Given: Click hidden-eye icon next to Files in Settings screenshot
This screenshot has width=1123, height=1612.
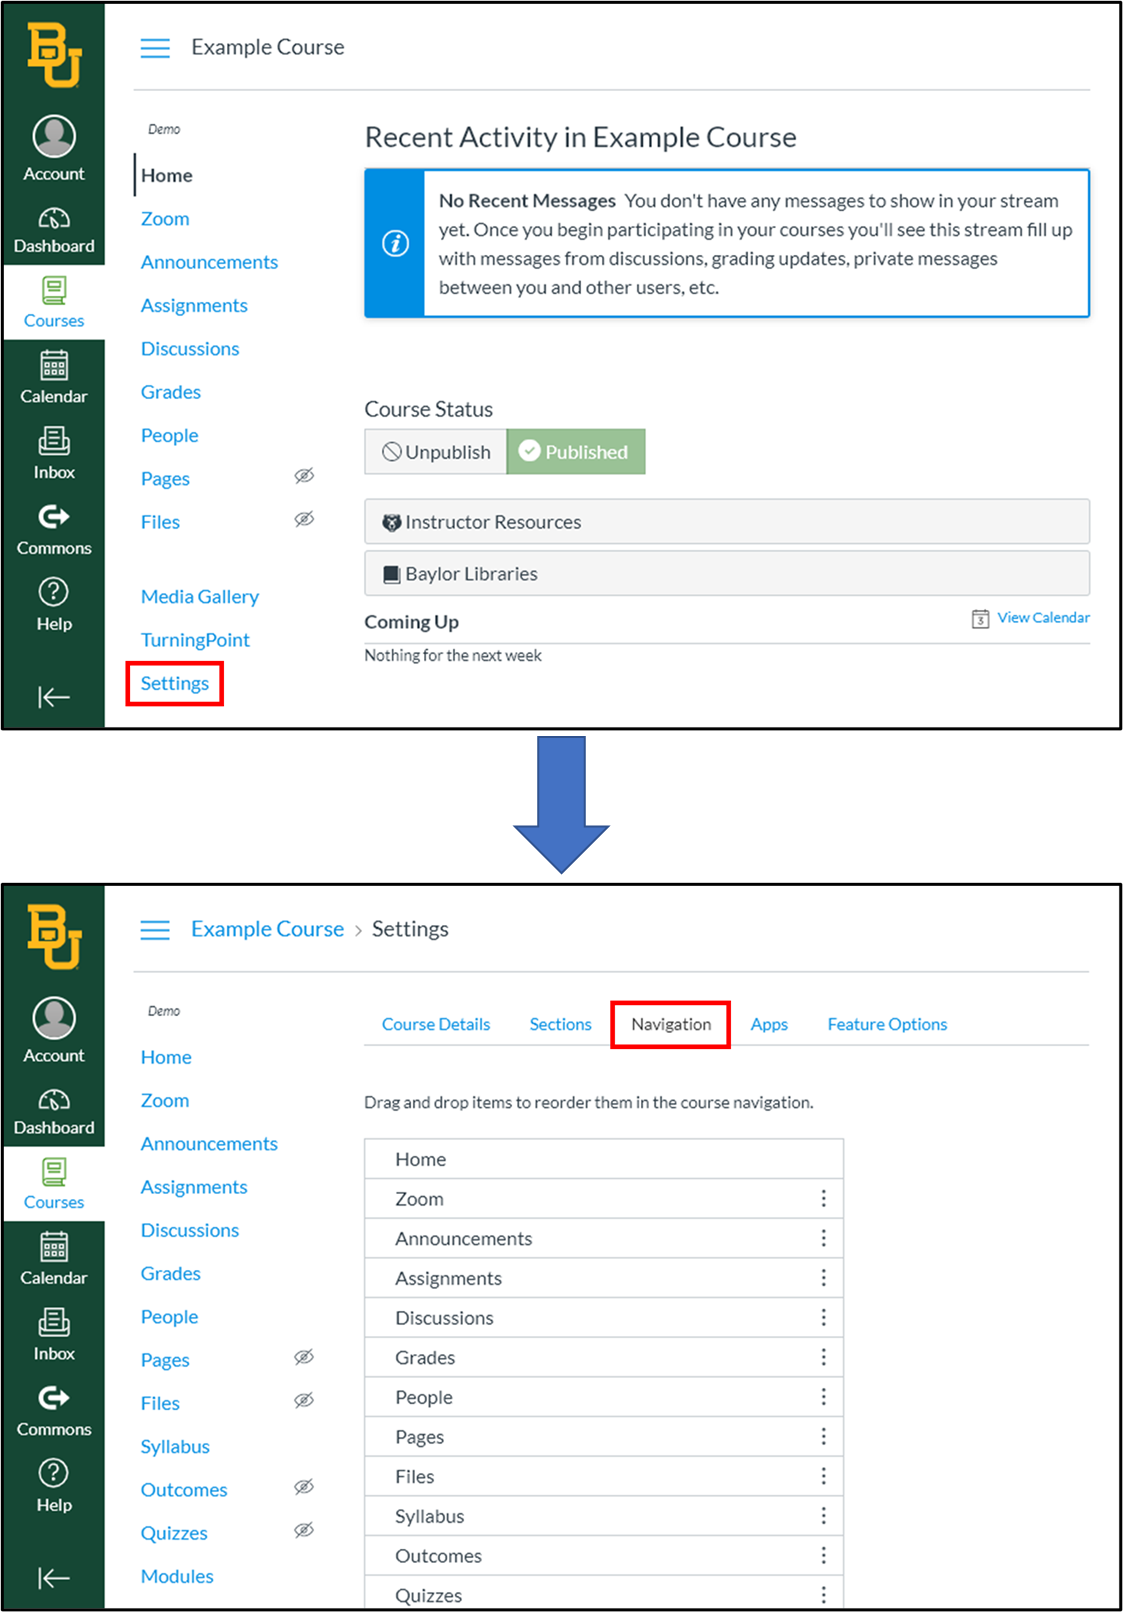Looking at the screenshot, I should coord(304,1400).
